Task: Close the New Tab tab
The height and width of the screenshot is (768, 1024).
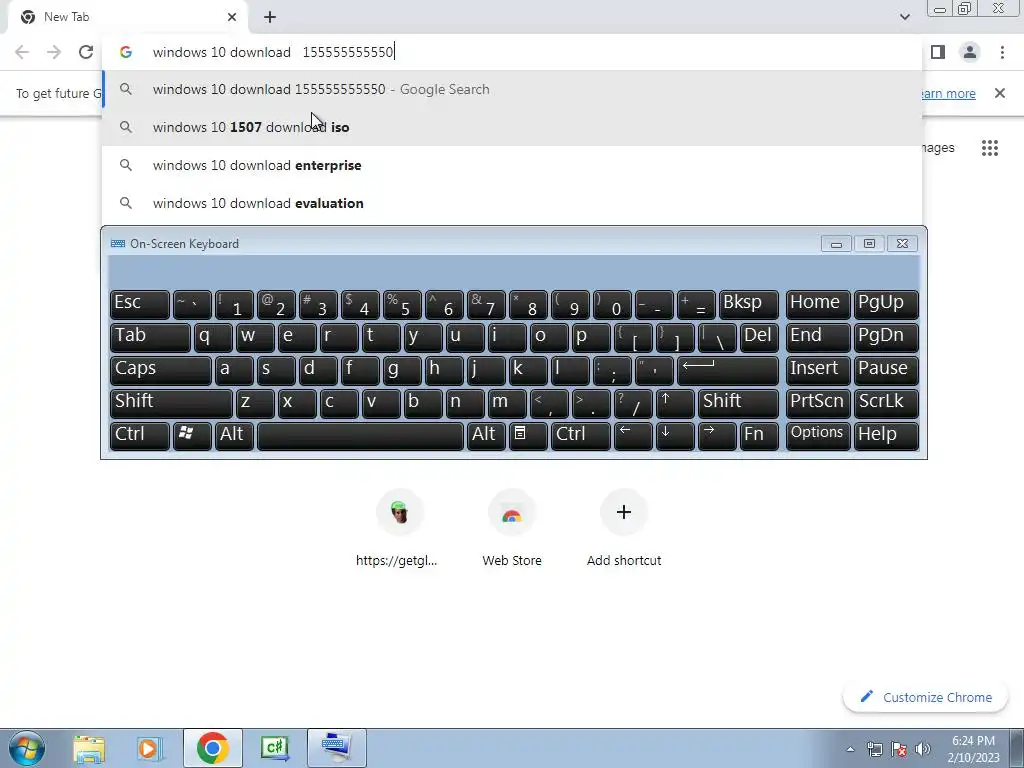Action: [x=232, y=17]
